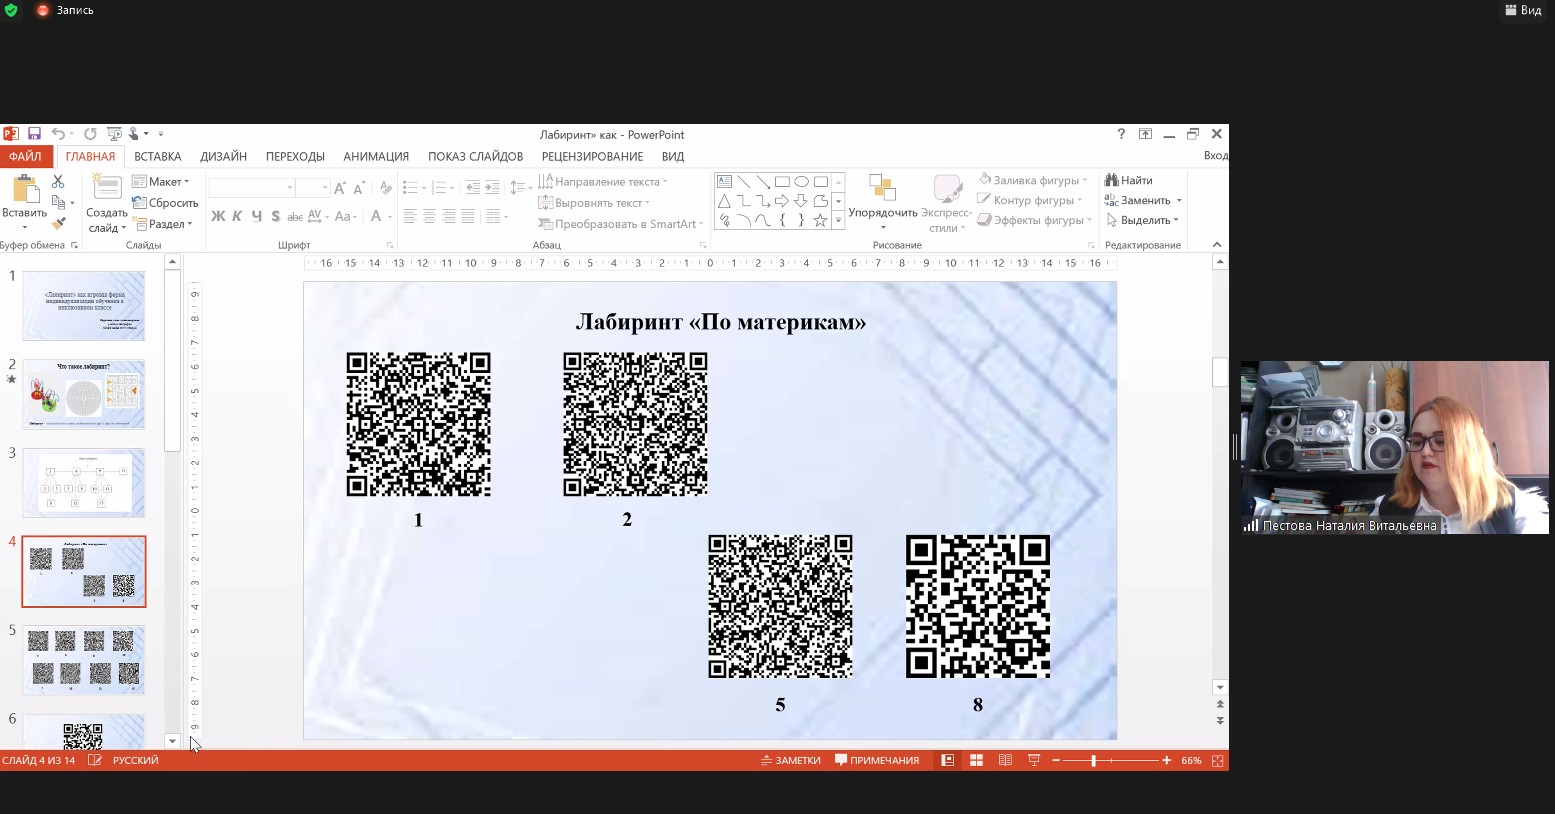This screenshot has height=814, width=1555.
Task: Pick the Oval shape from gallery
Action: [x=801, y=182]
